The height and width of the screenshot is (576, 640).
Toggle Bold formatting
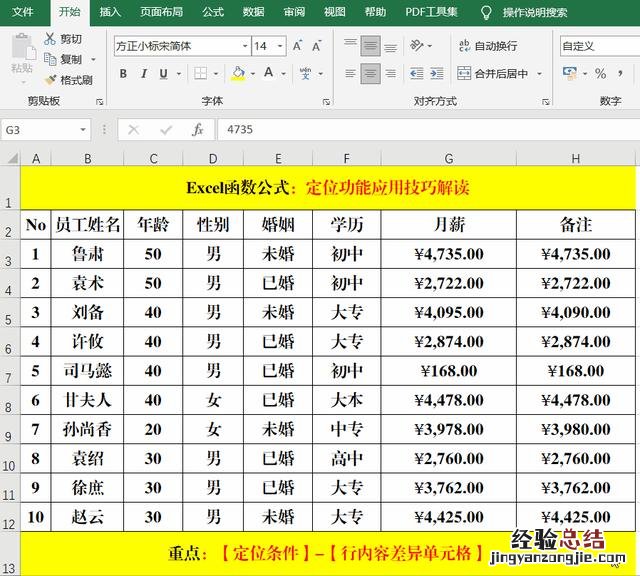tap(123, 74)
